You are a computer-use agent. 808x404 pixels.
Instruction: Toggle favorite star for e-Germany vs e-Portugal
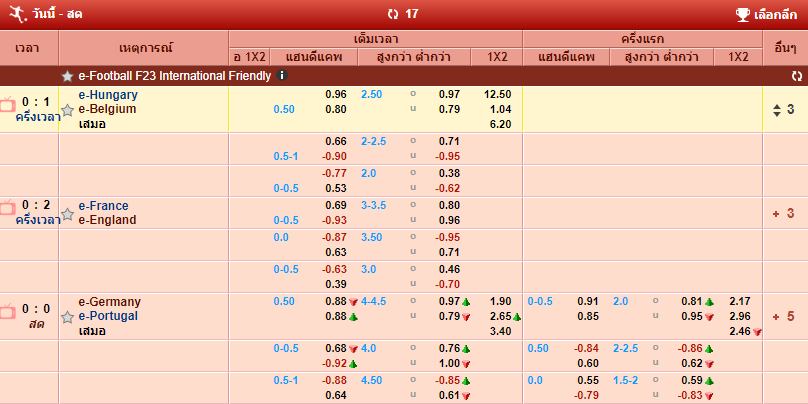tap(67, 317)
